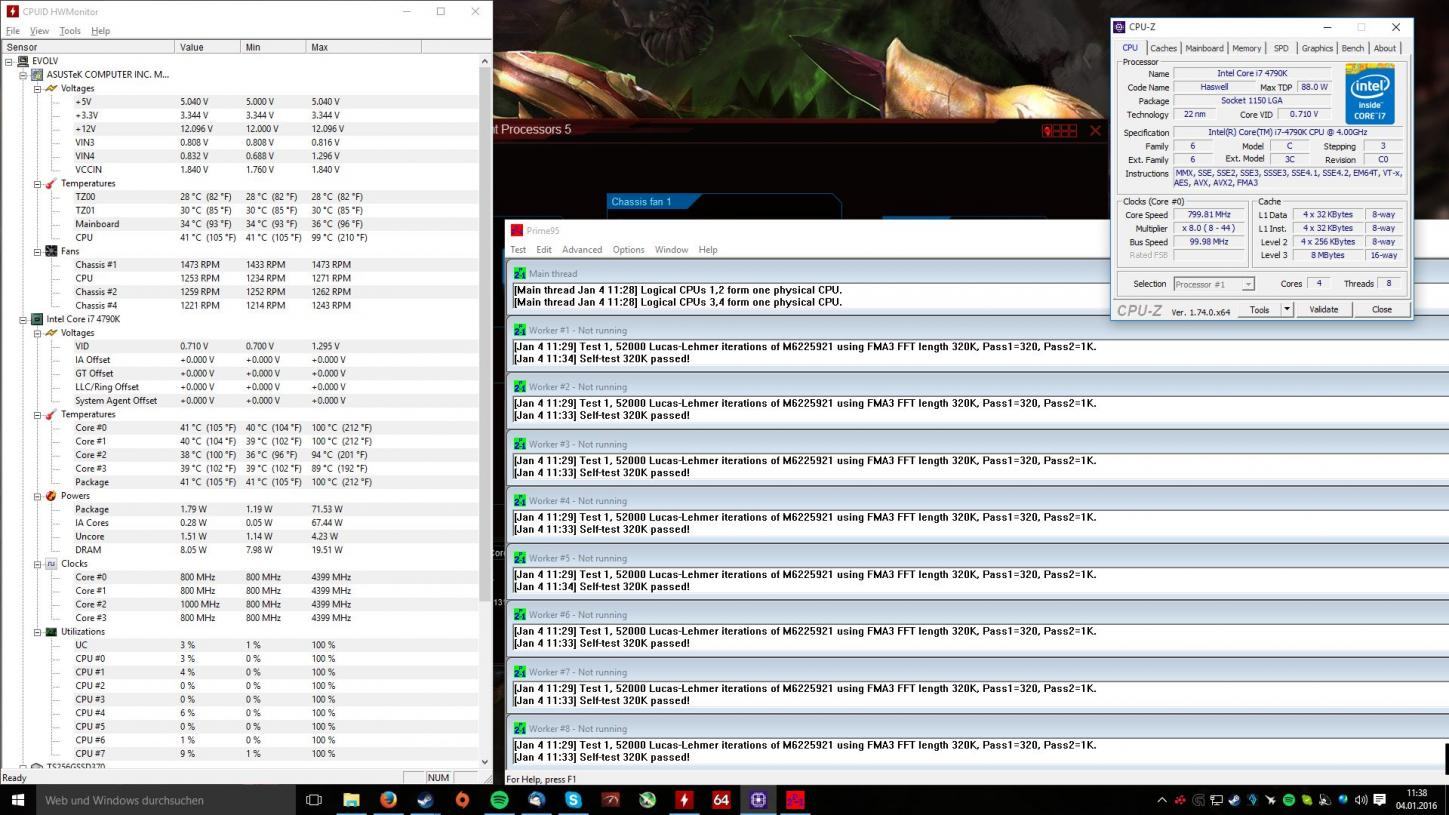Click the Worker #5 icon in Prime95
The width and height of the screenshot is (1449, 815).
(519, 558)
